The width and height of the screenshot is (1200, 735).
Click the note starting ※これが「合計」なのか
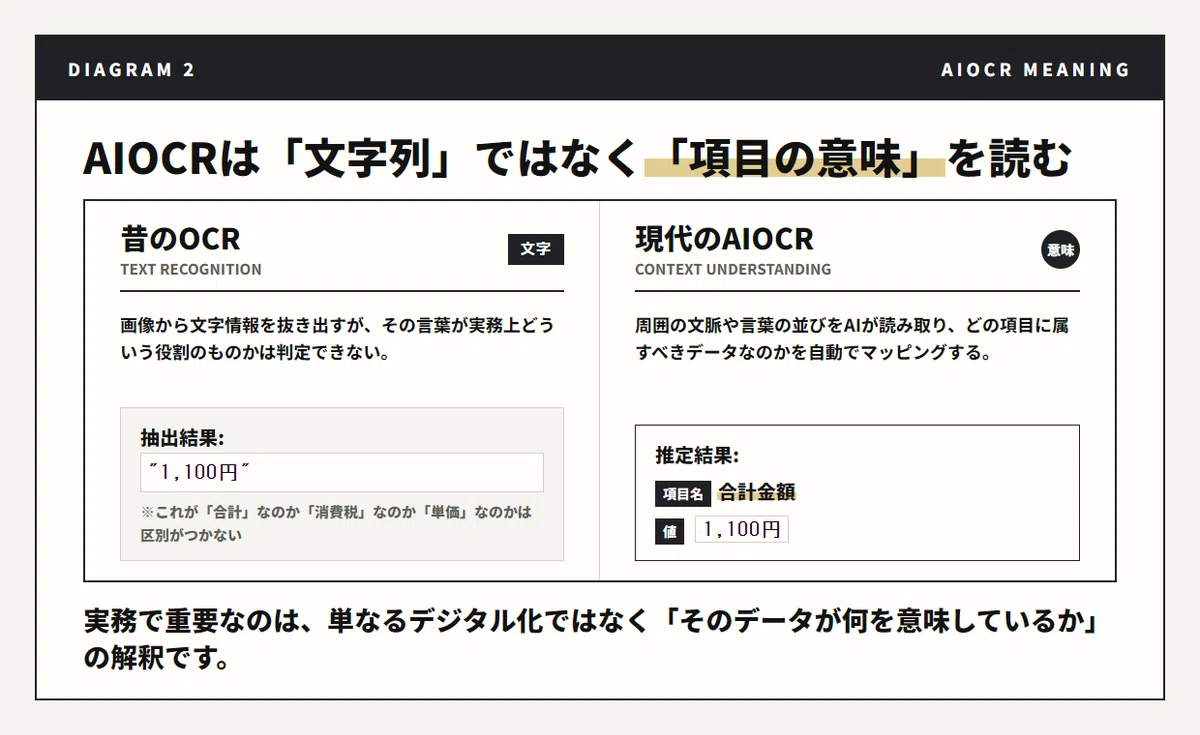click(336, 523)
